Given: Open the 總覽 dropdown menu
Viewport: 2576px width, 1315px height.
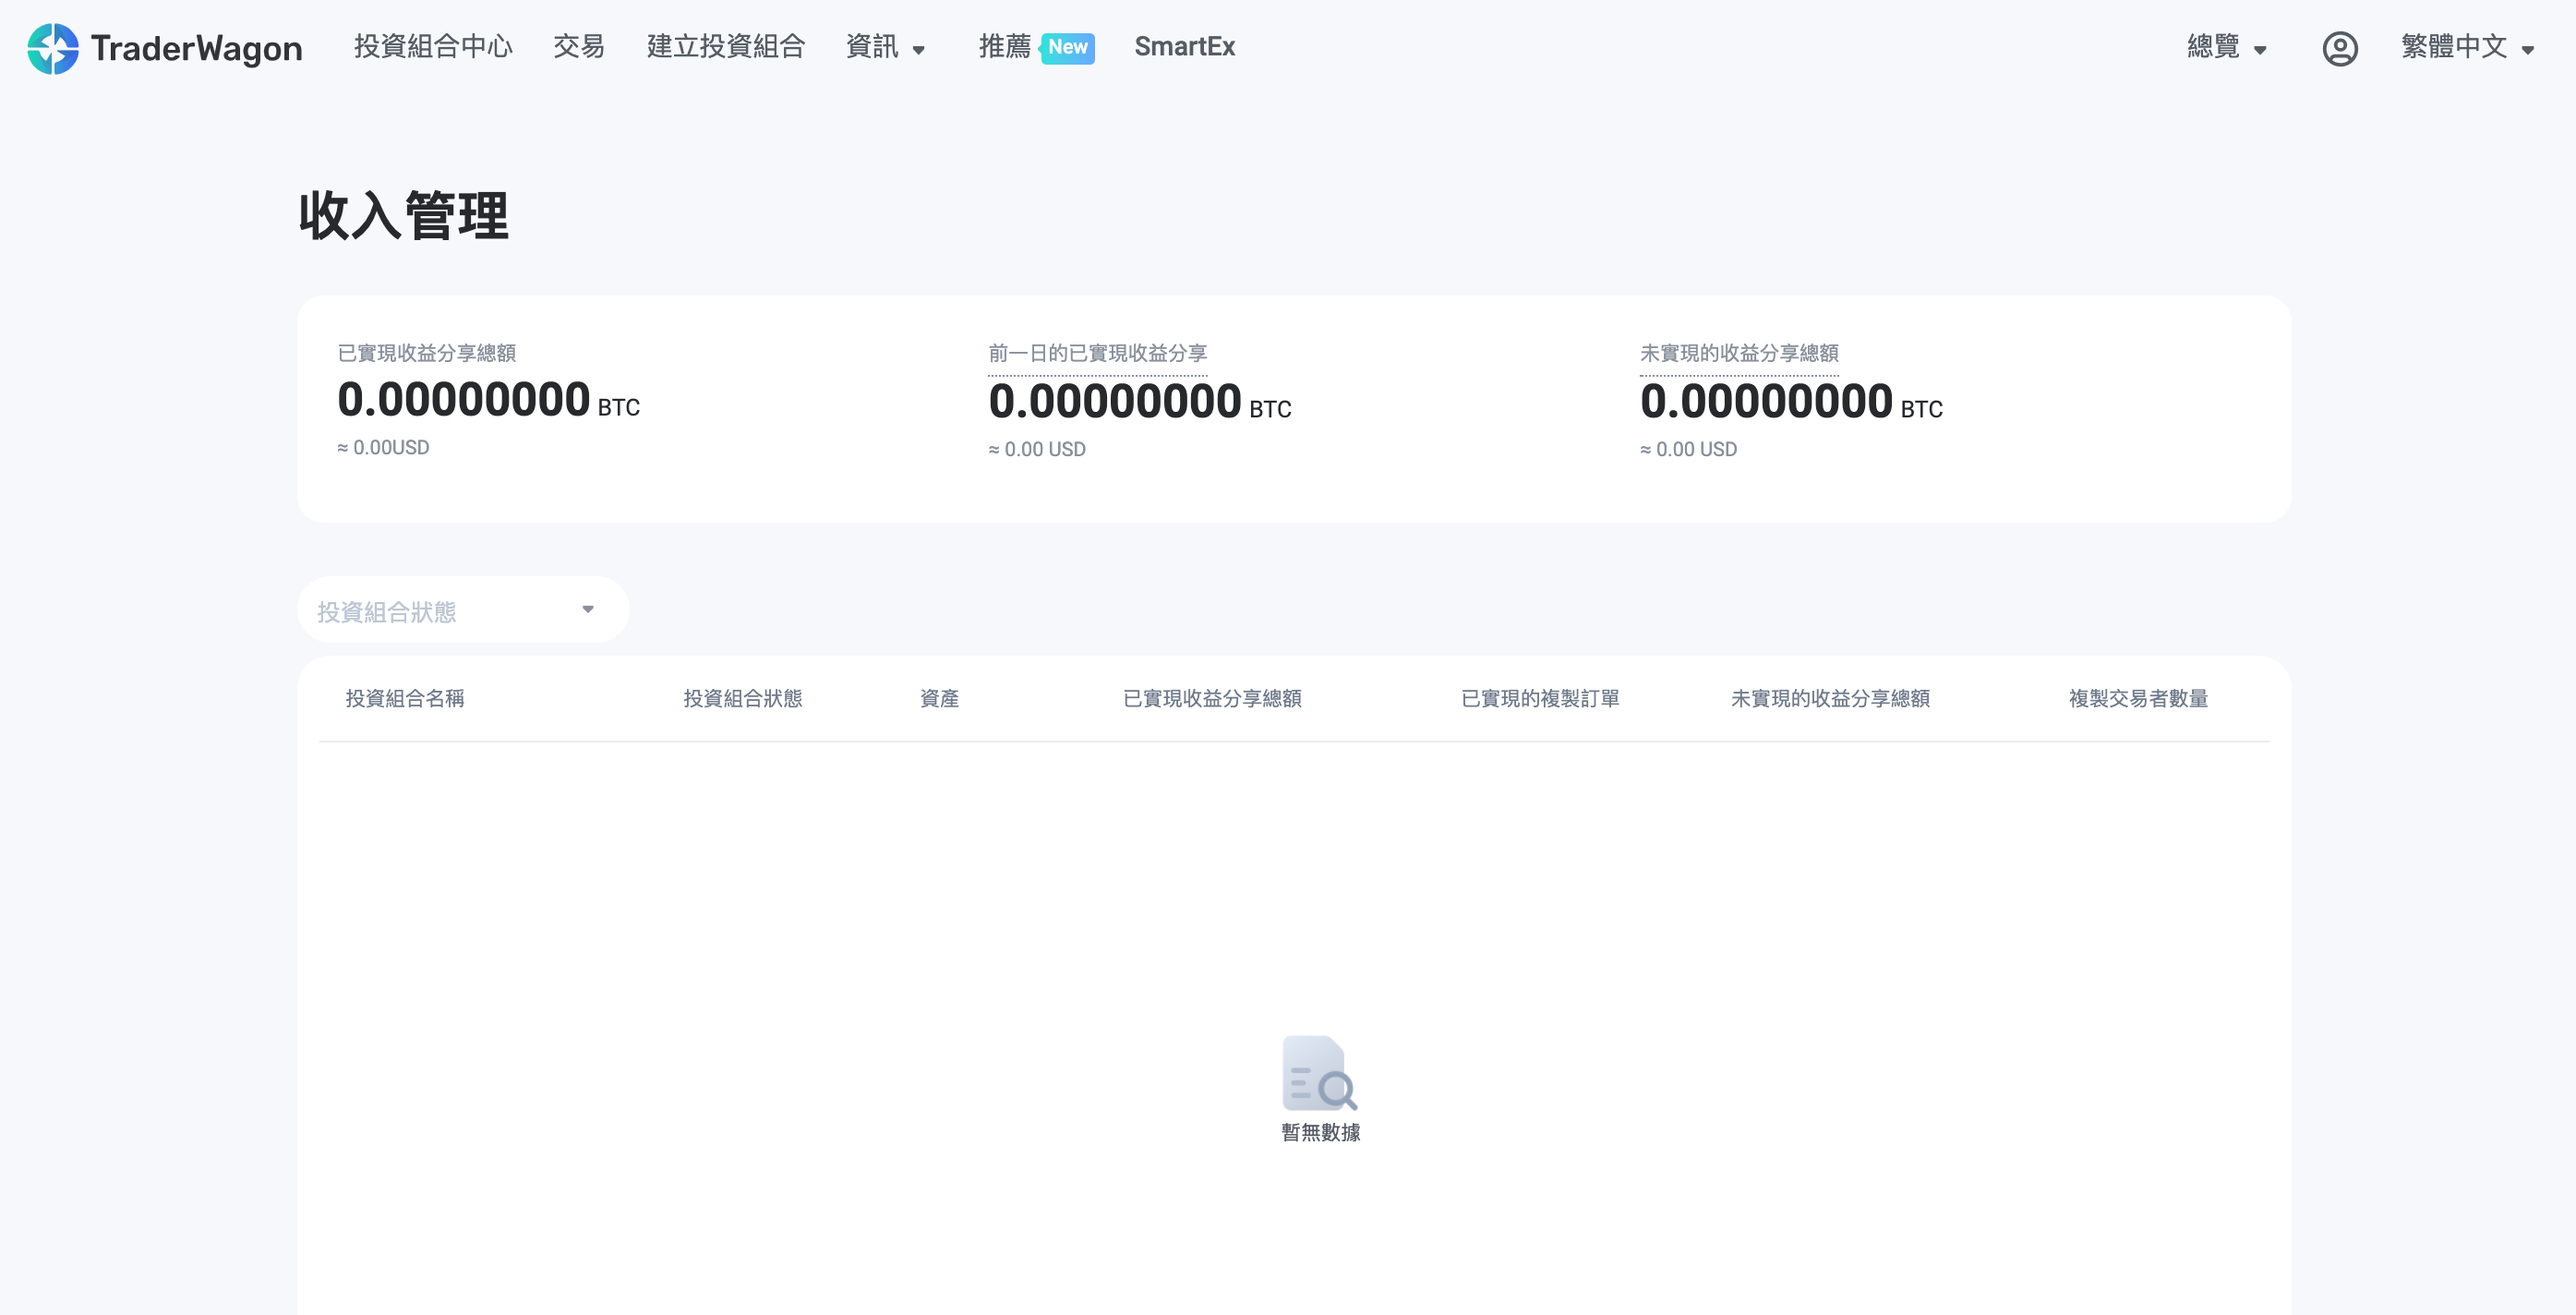Looking at the screenshot, I should (x=2225, y=47).
